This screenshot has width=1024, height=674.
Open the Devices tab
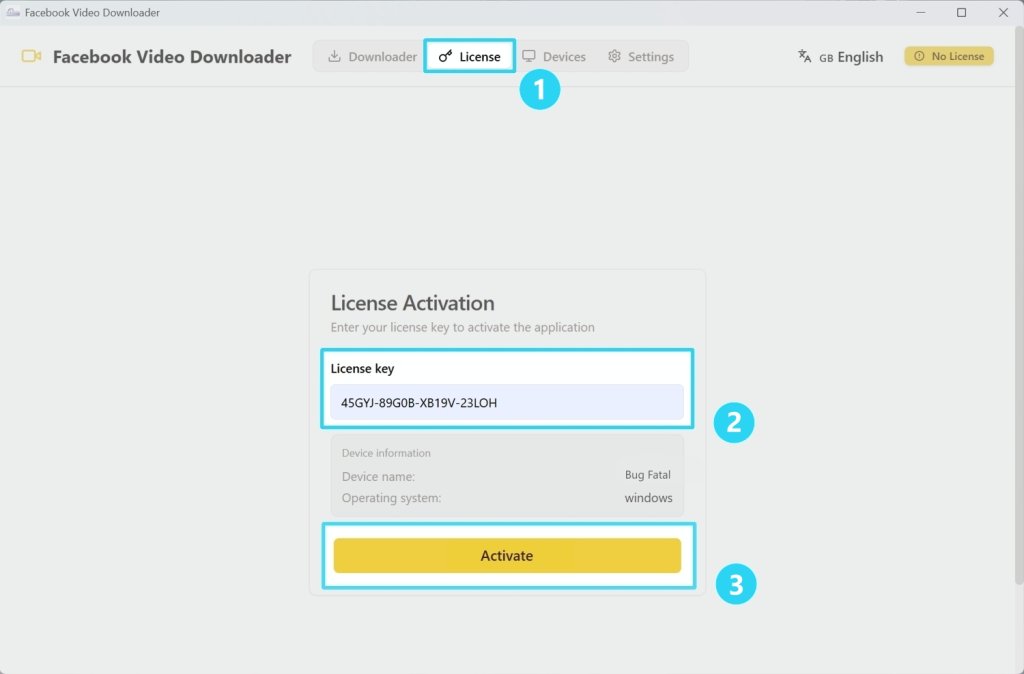coord(555,57)
